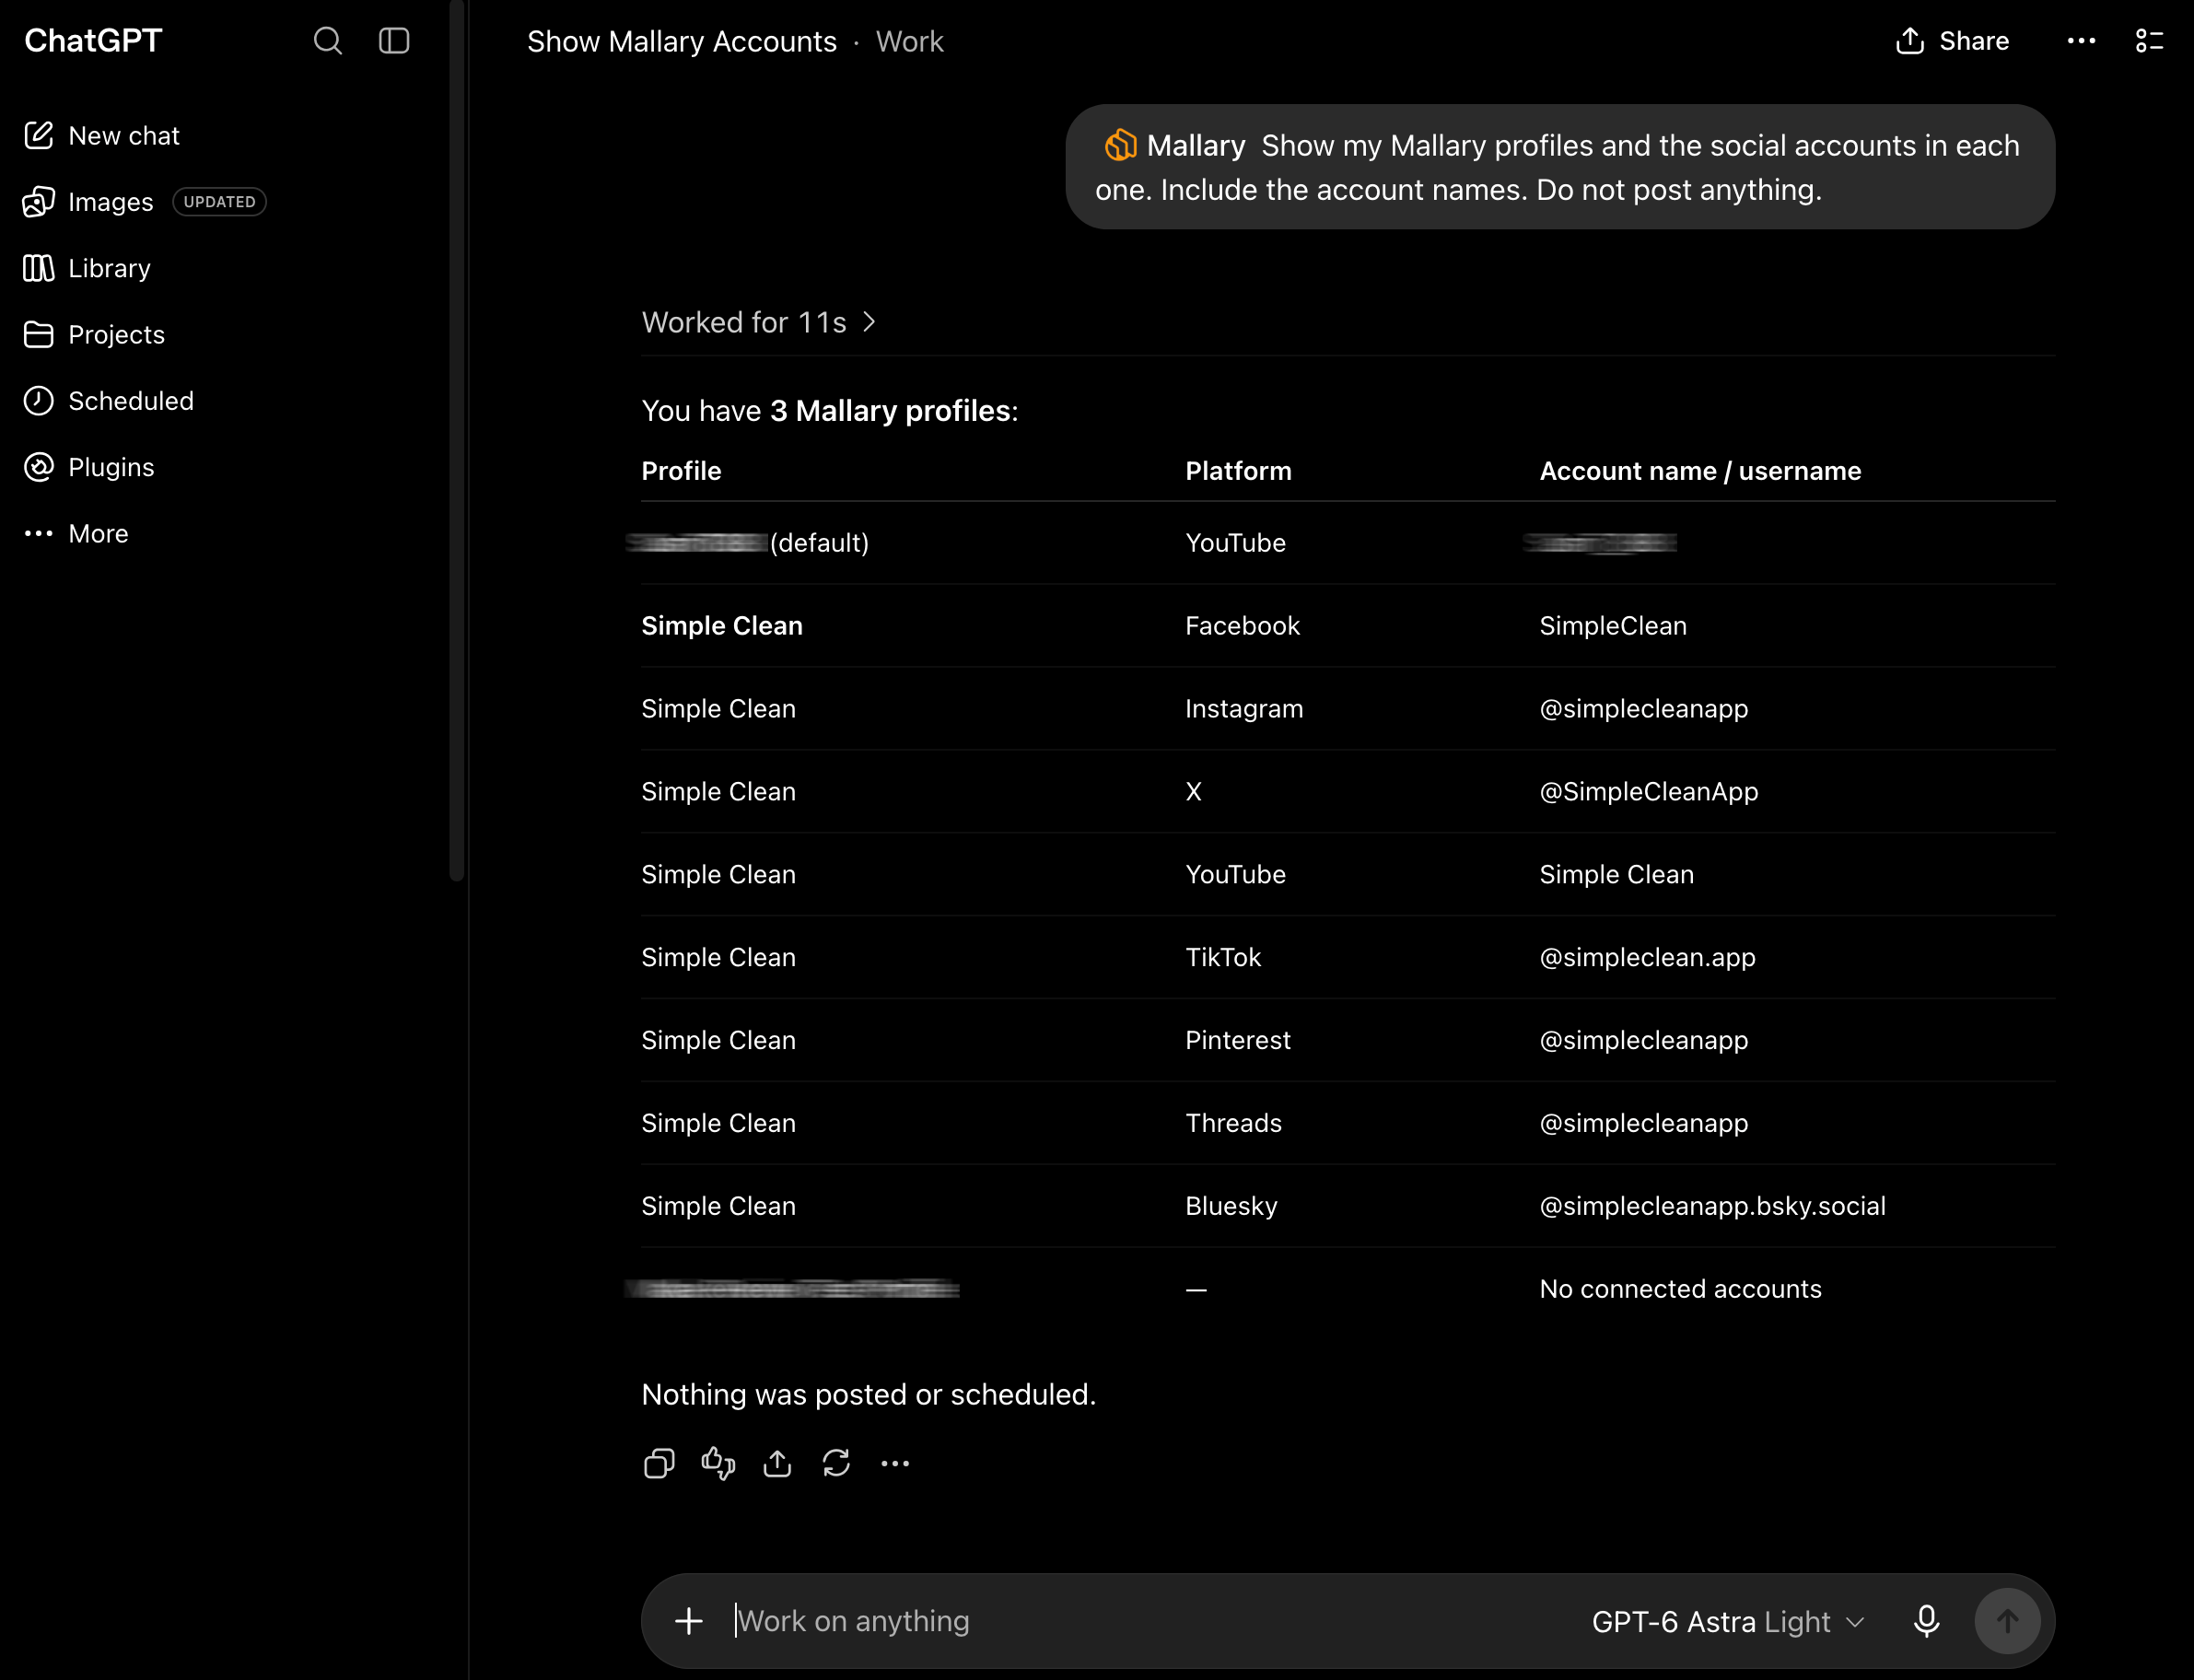Open the conversation options ellipsis menu

click(x=2081, y=41)
